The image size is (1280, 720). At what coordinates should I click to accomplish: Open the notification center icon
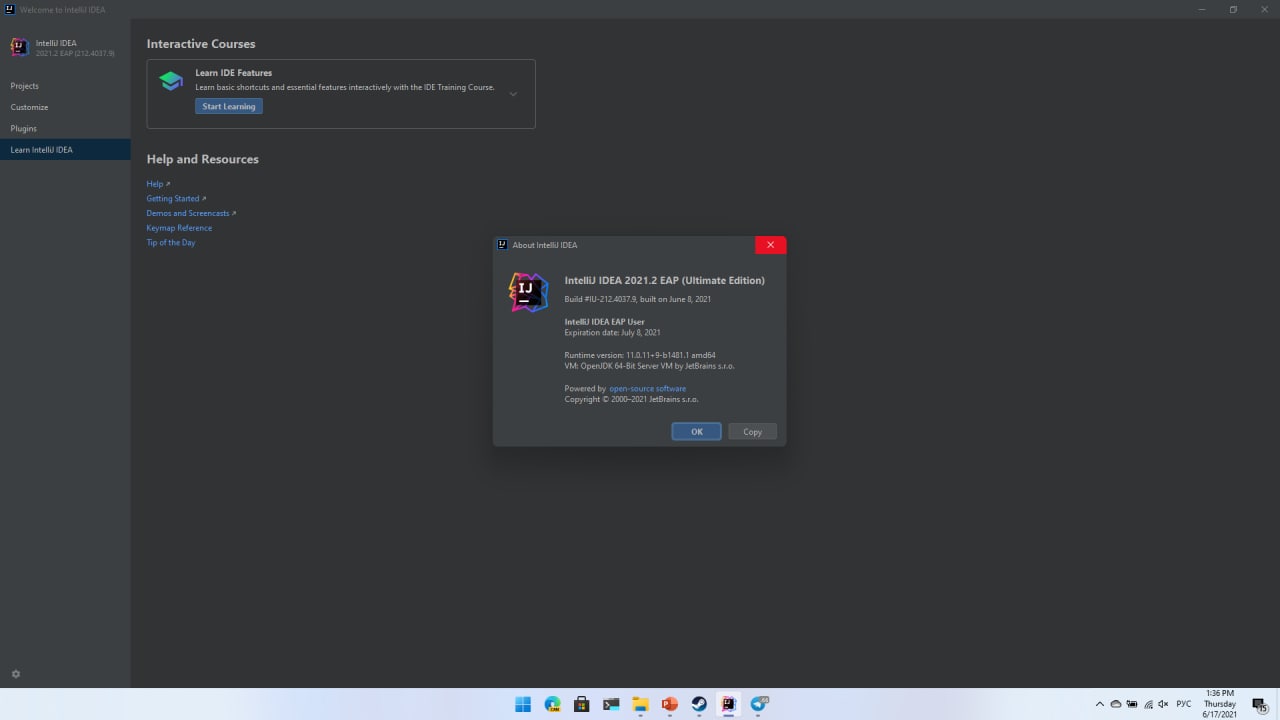click(x=1260, y=705)
